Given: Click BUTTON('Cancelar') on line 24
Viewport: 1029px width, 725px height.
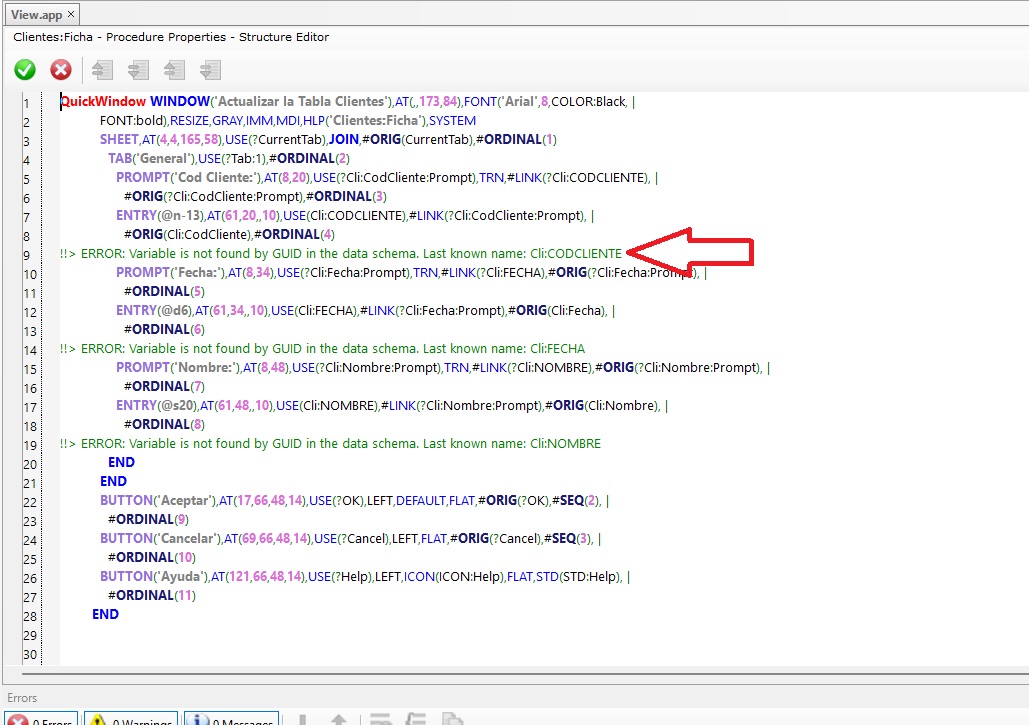Looking at the screenshot, I should point(160,539).
